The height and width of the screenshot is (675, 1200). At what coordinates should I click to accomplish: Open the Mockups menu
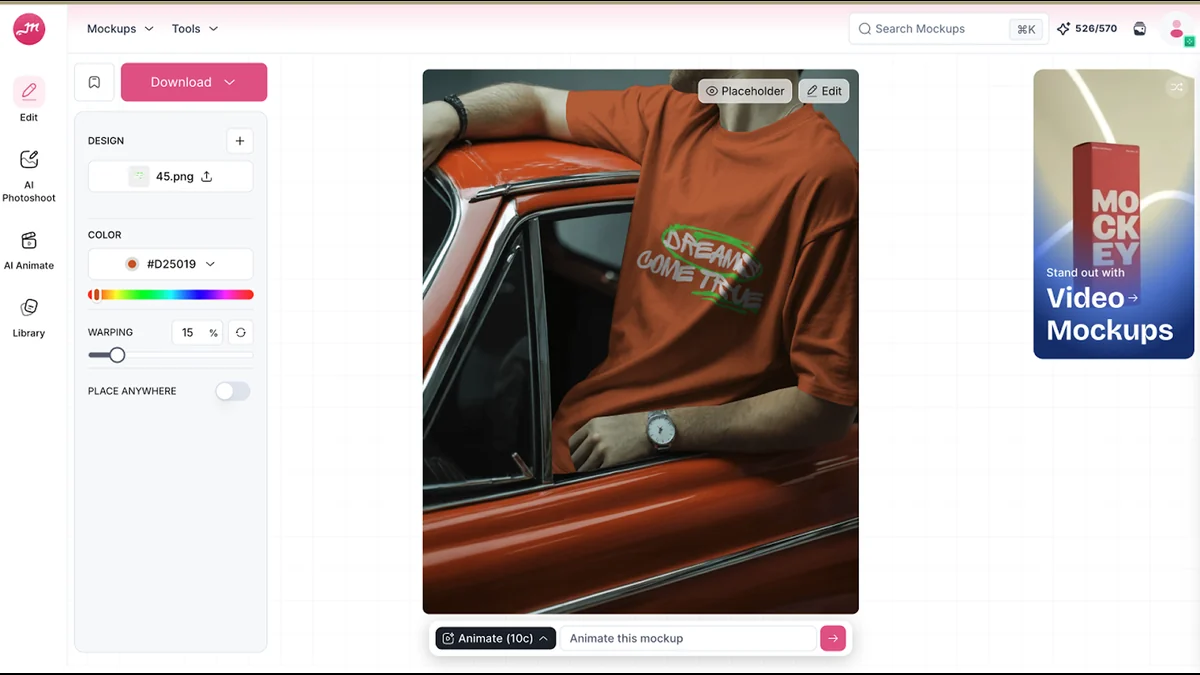[x=120, y=29]
